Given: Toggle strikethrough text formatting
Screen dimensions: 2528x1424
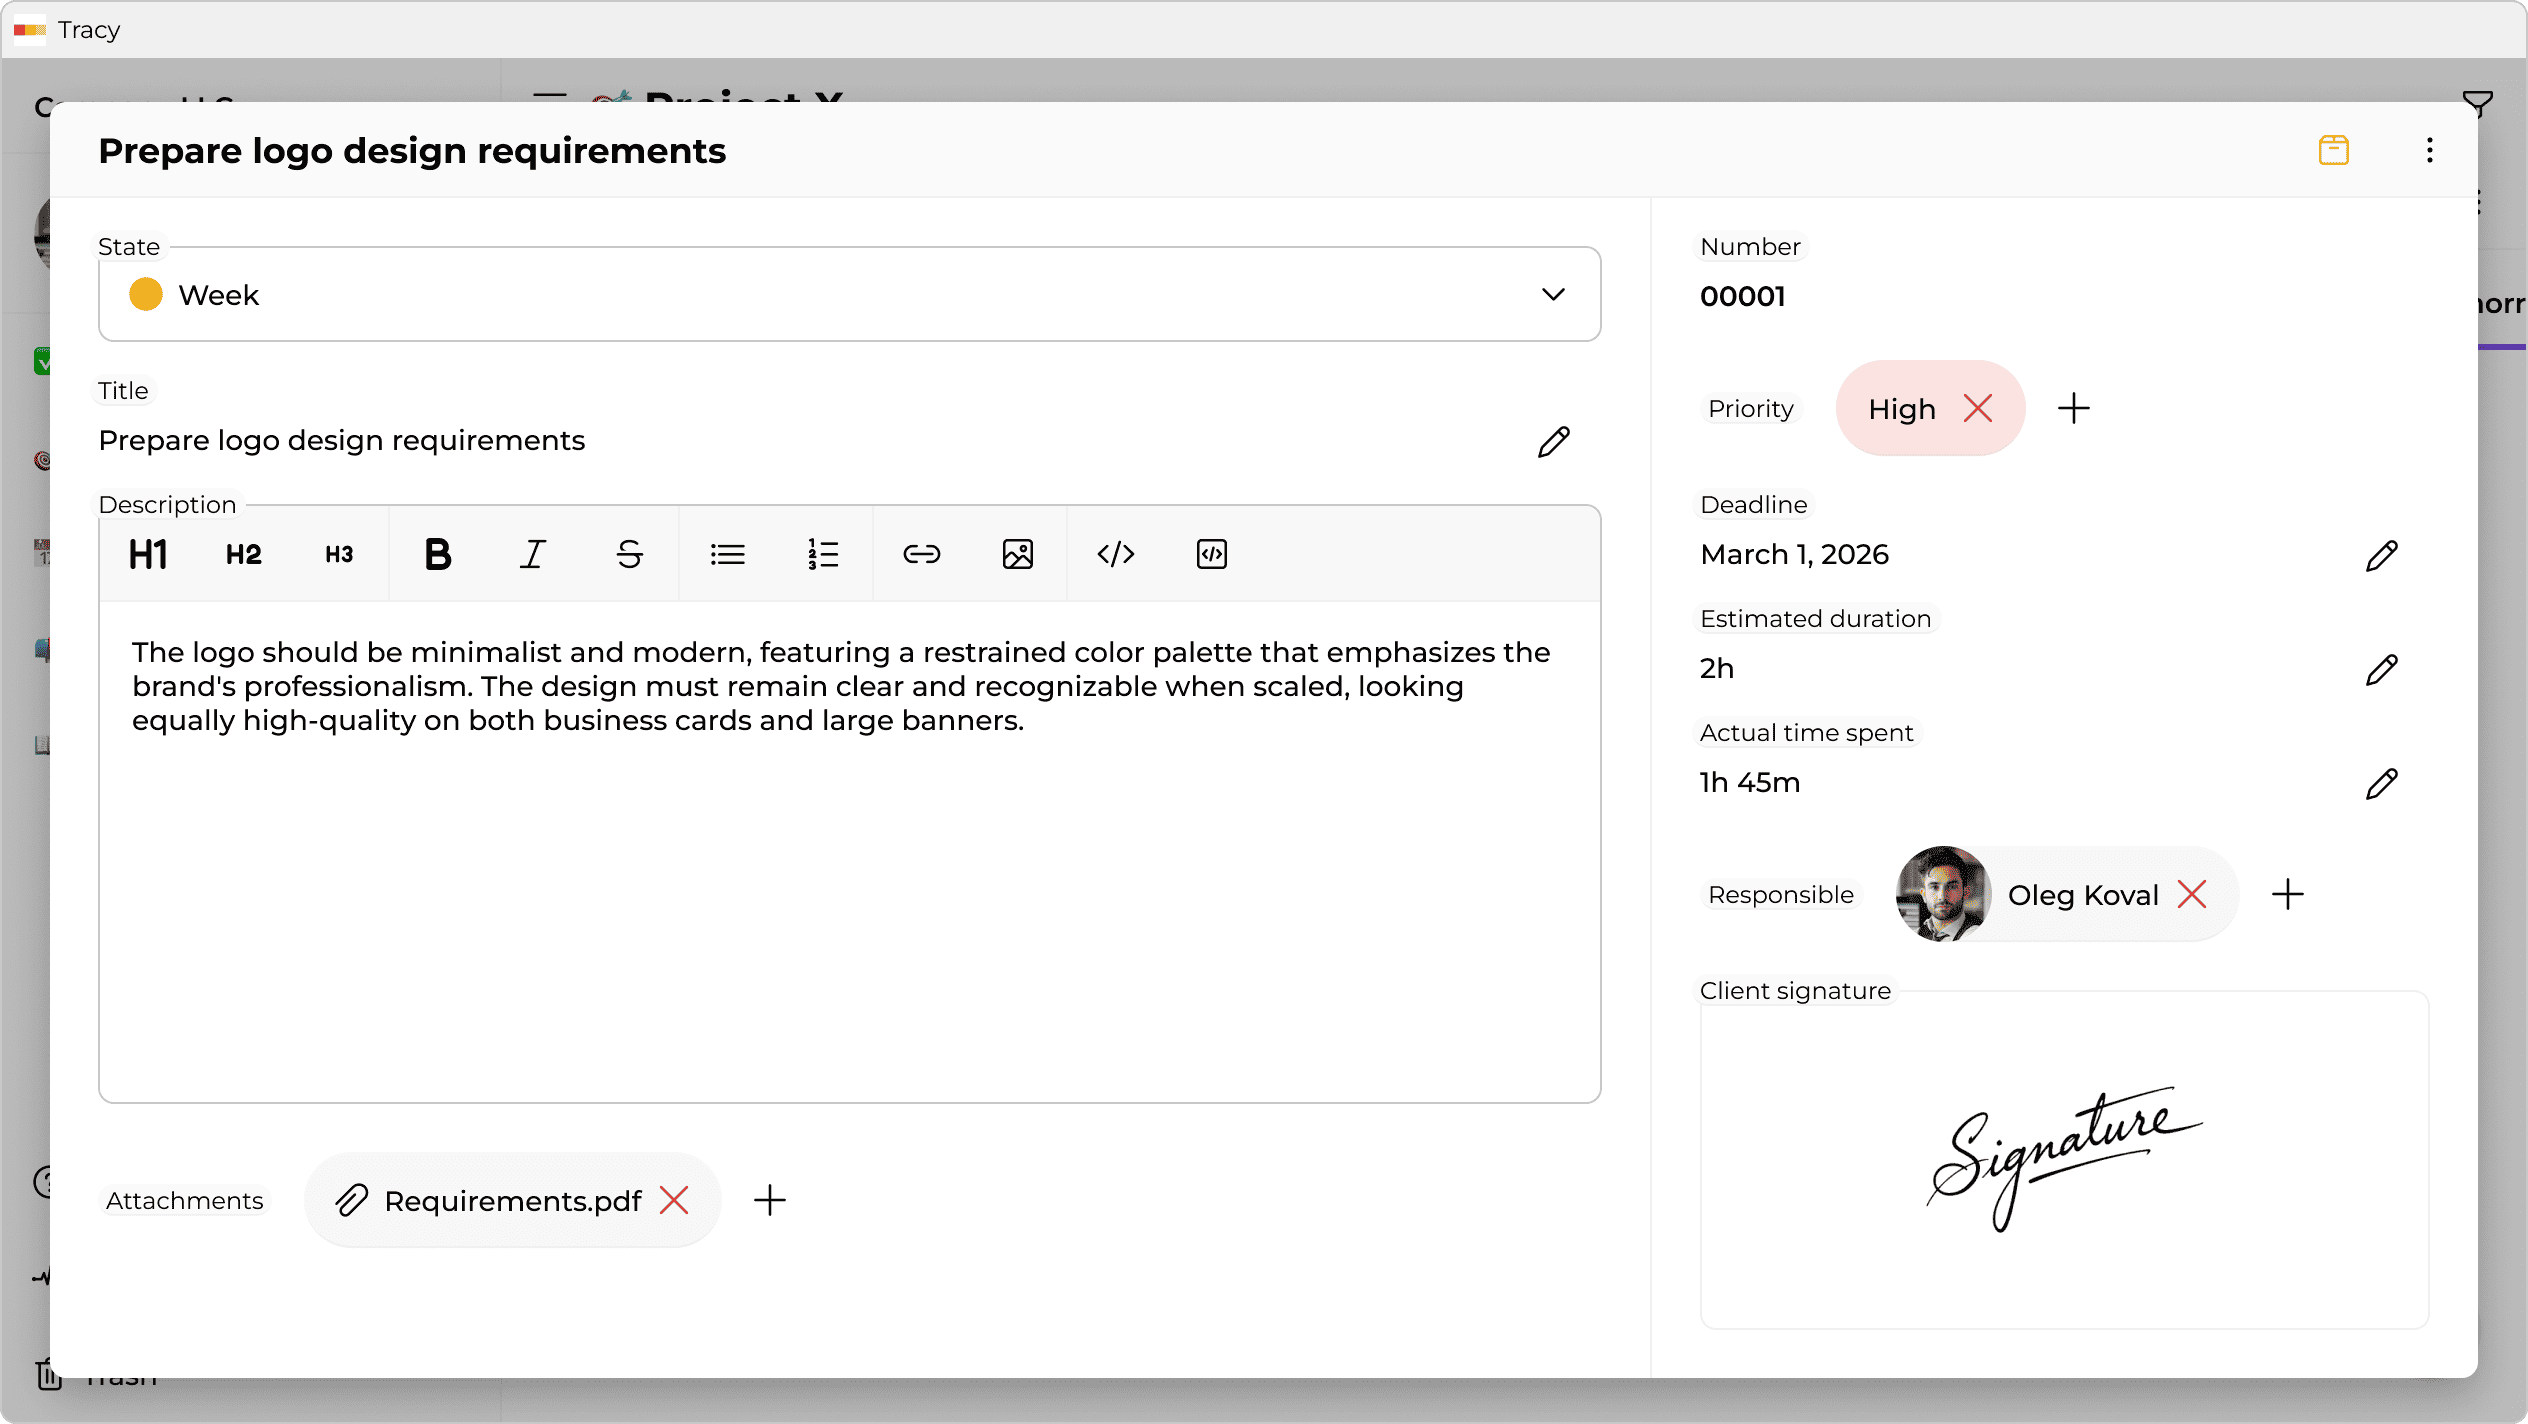Looking at the screenshot, I should (629, 554).
